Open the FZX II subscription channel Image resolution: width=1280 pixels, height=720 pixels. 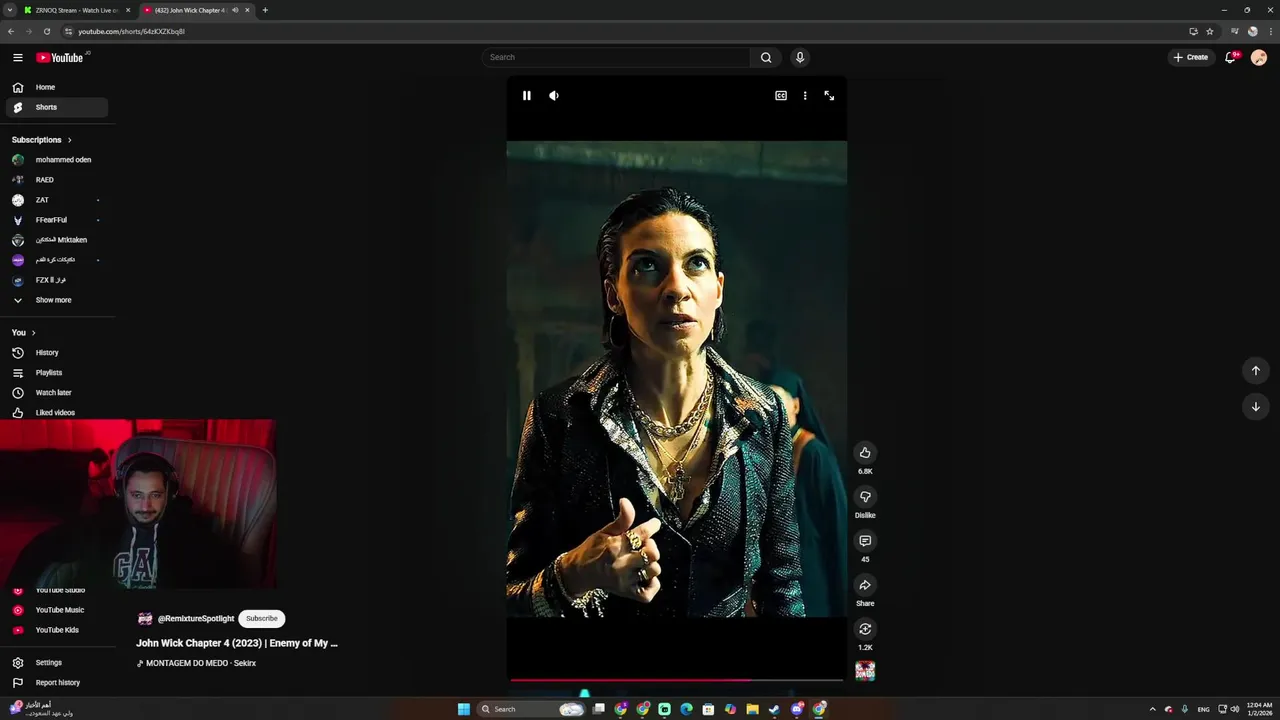[x=57, y=280]
